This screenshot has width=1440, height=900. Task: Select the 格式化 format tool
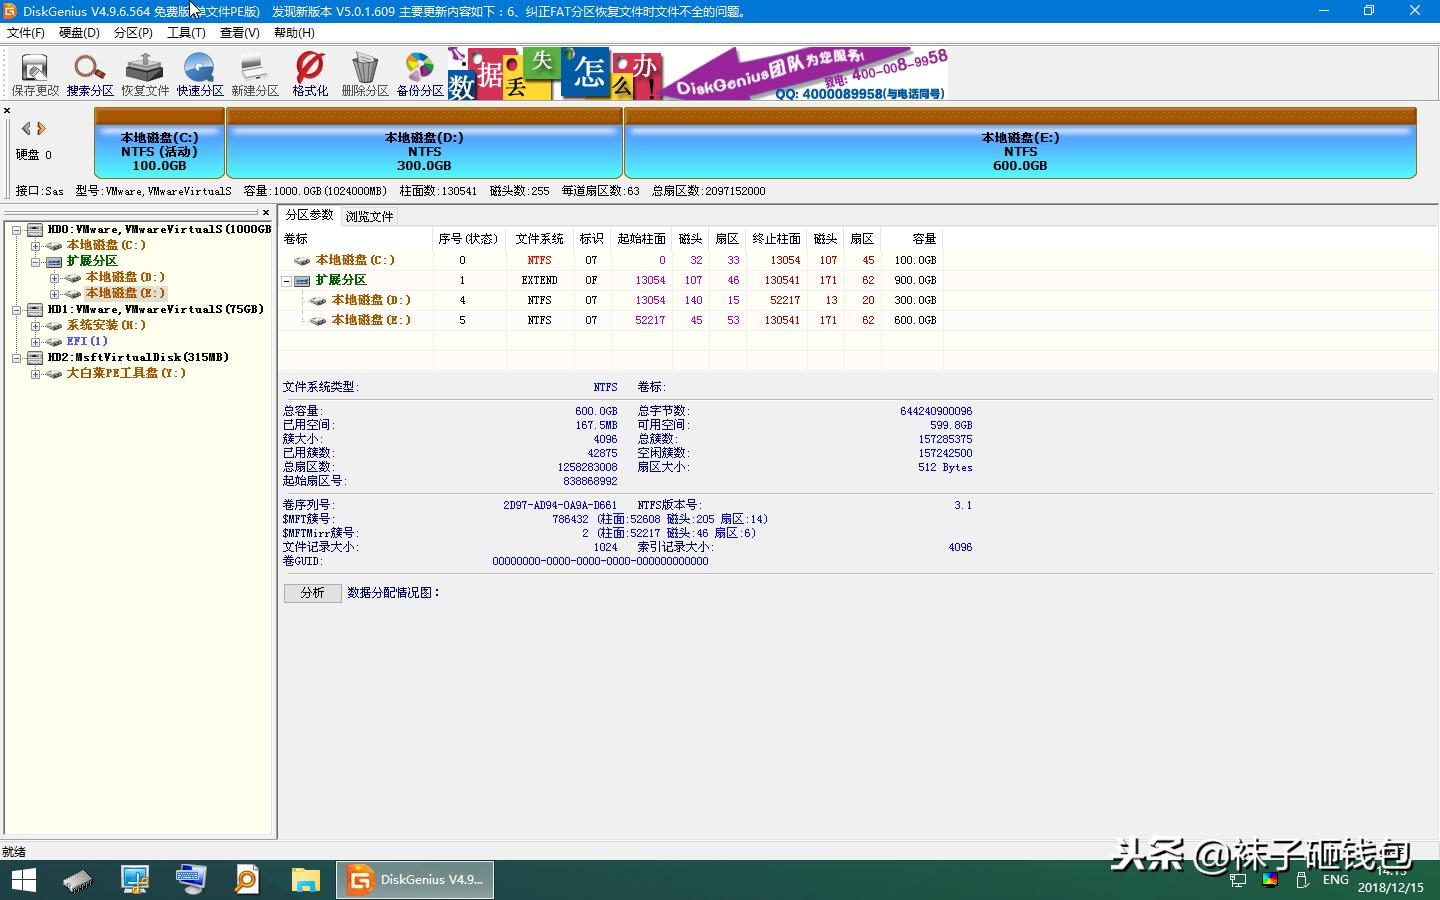308,73
